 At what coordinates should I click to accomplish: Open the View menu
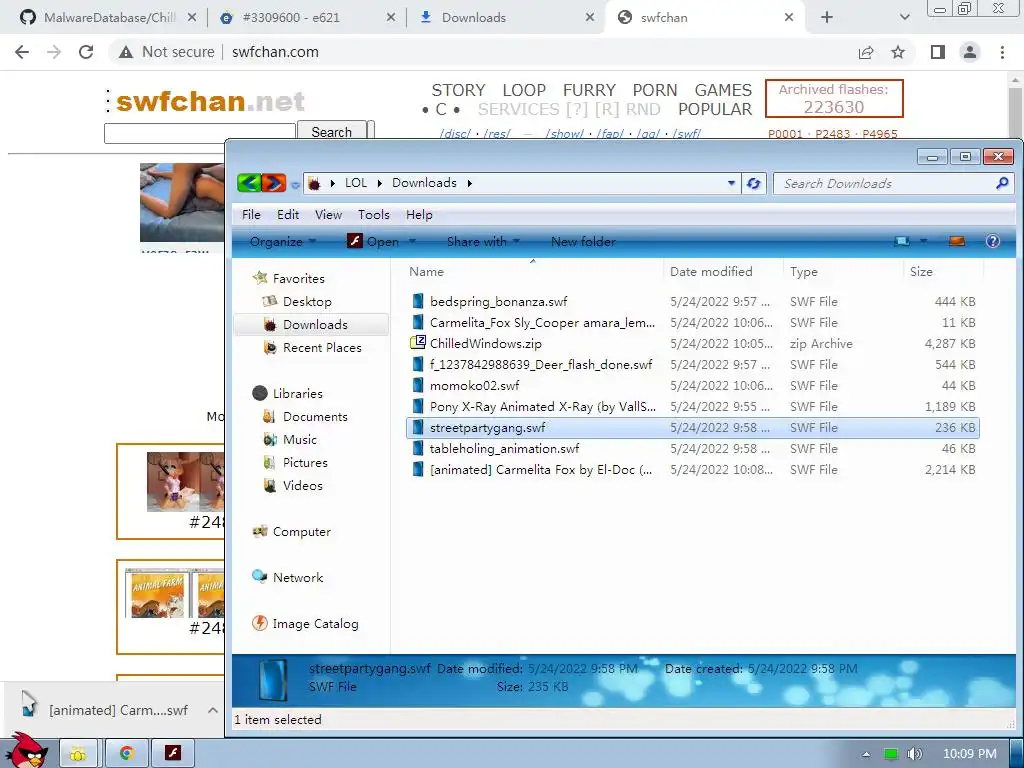(328, 215)
